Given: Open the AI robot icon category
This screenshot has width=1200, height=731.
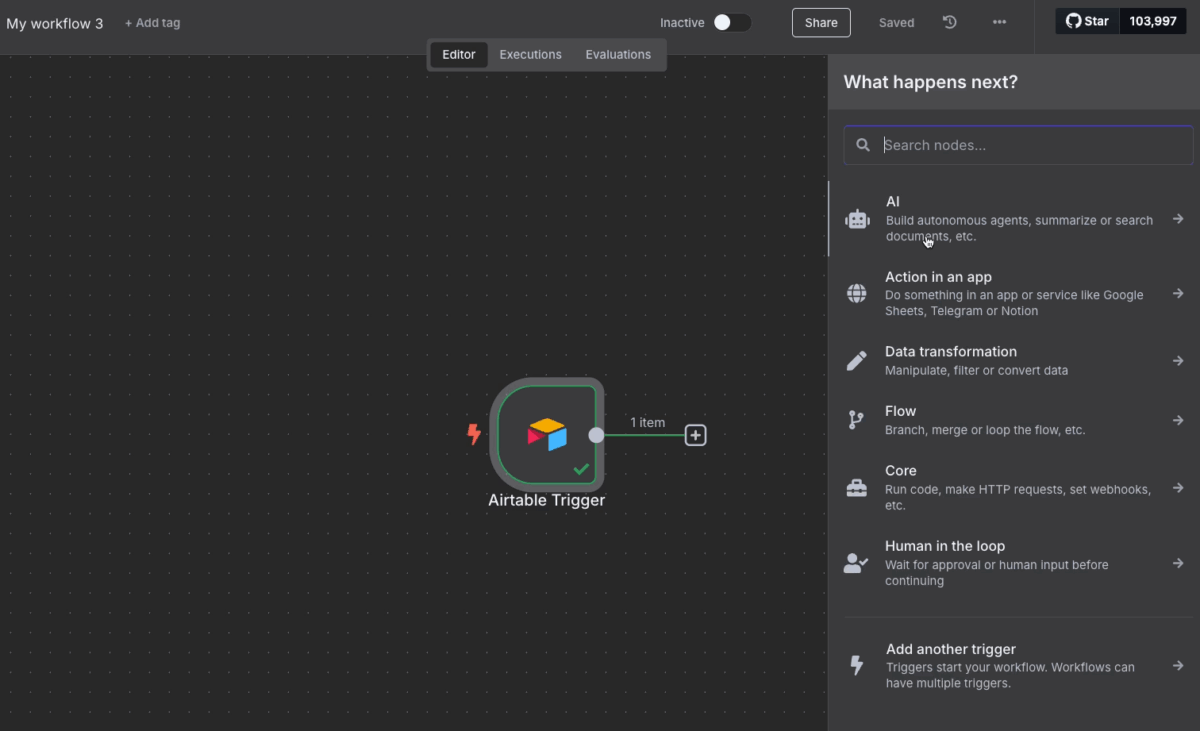Looking at the screenshot, I should [x=857, y=219].
